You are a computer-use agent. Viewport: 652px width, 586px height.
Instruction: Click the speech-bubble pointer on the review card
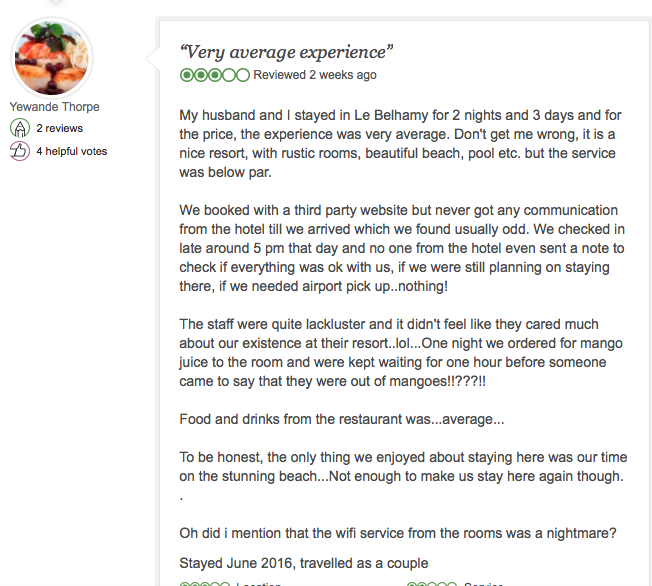pyautogui.click(x=154, y=62)
